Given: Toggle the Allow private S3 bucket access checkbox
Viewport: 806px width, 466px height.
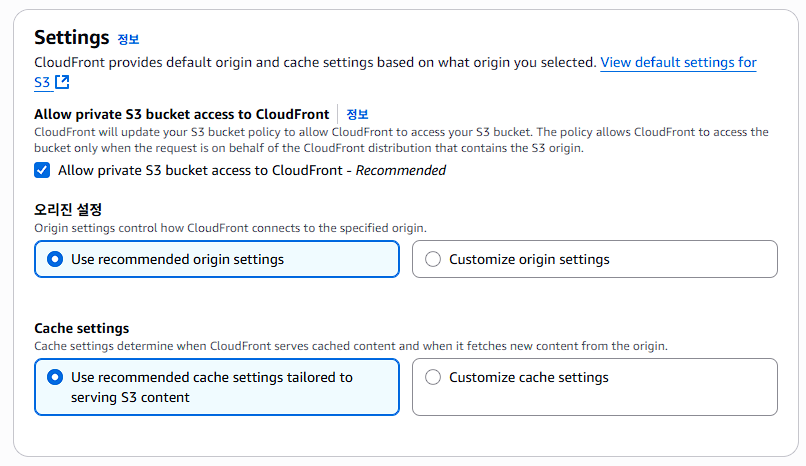Looking at the screenshot, I should coord(42,170).
